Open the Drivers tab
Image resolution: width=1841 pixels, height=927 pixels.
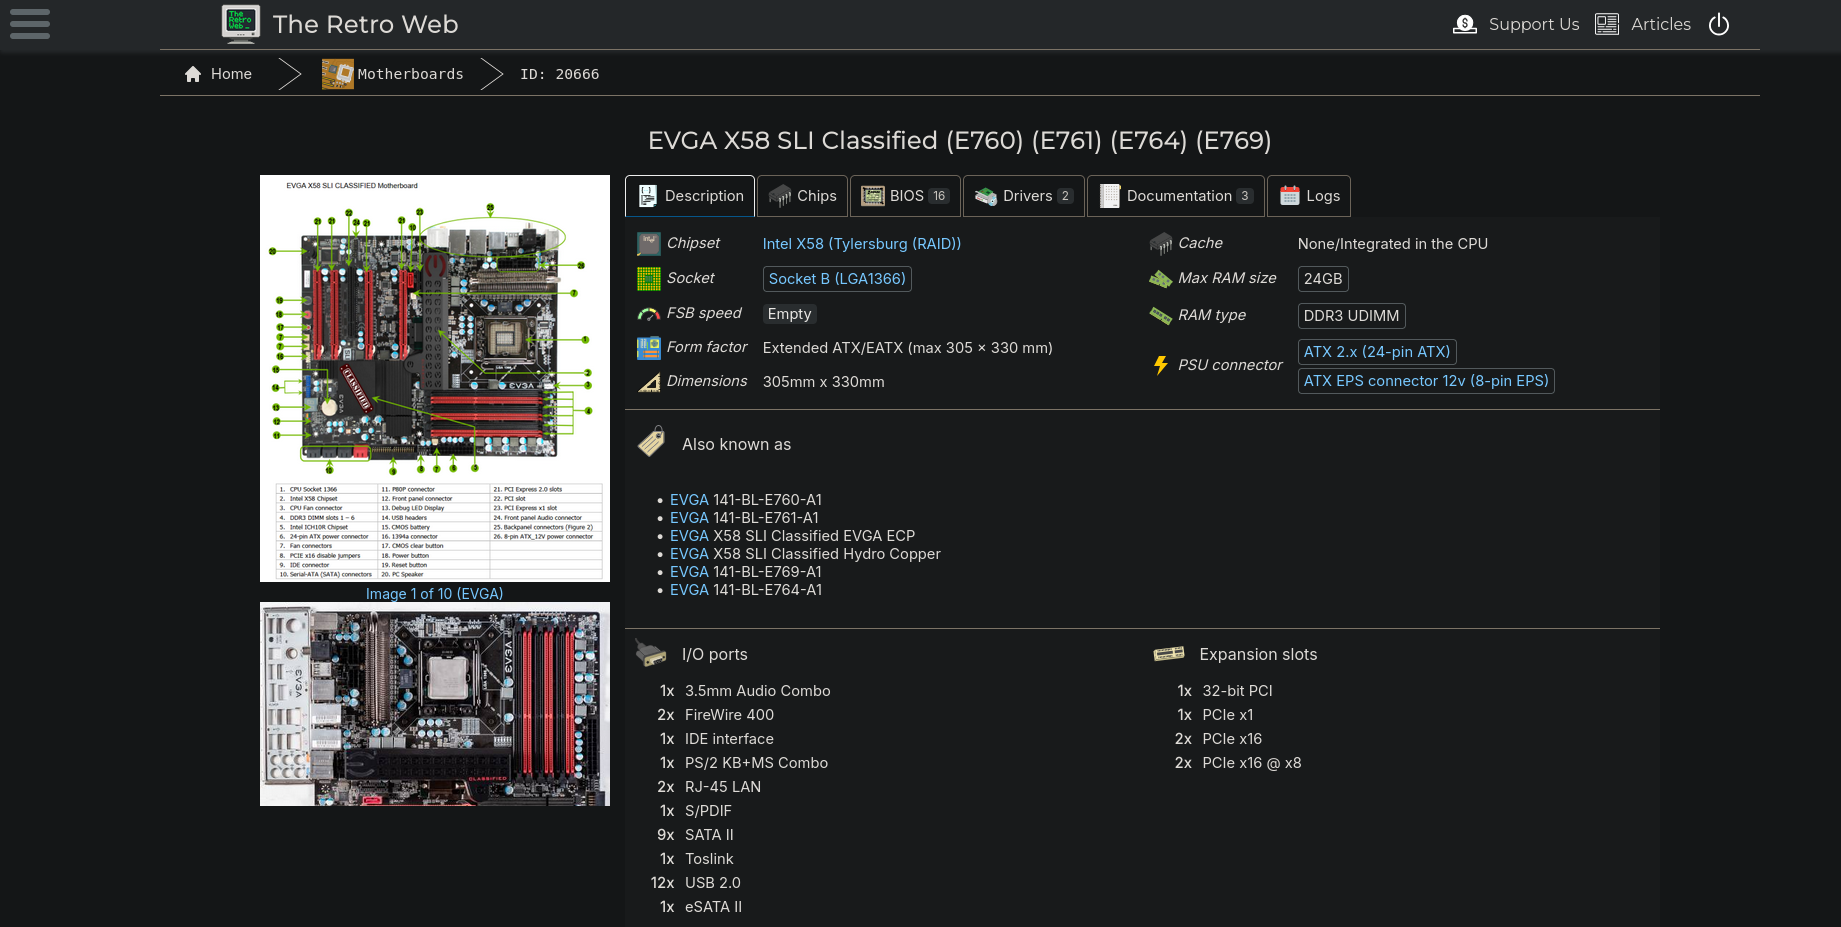tap(1024, 196)
